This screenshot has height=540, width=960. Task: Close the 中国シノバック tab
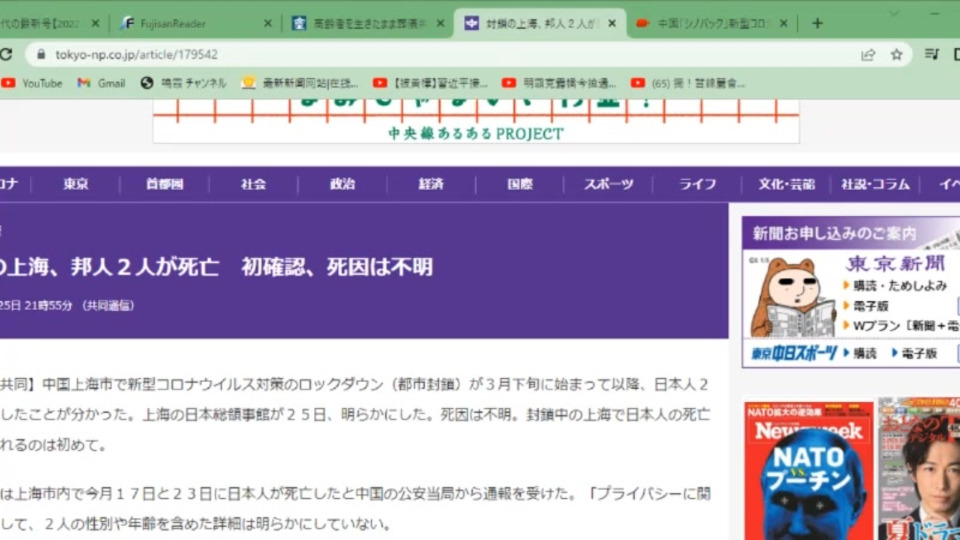(x=784, y=23)
